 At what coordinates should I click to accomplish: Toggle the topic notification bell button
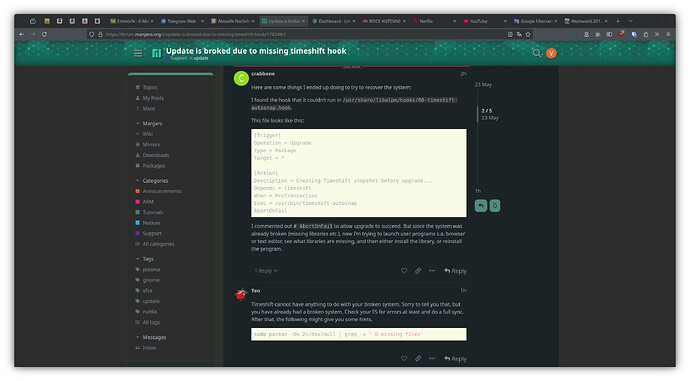click(x=495, y=205)
